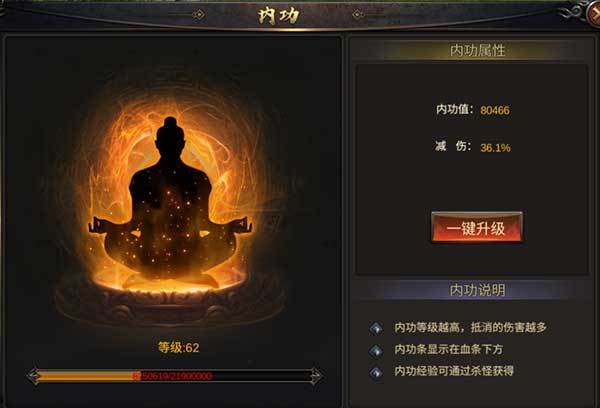Click the 等级:62 level label
The image size is (600, 408).
coord(178,348)
